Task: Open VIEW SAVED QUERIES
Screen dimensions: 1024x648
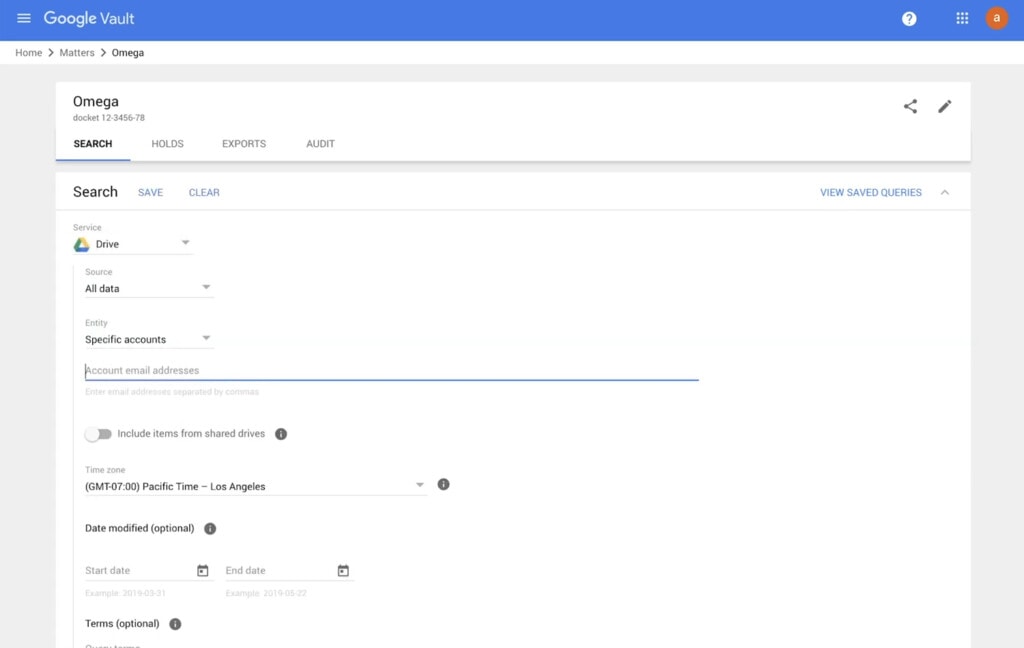Action: (x=871, y=193)
